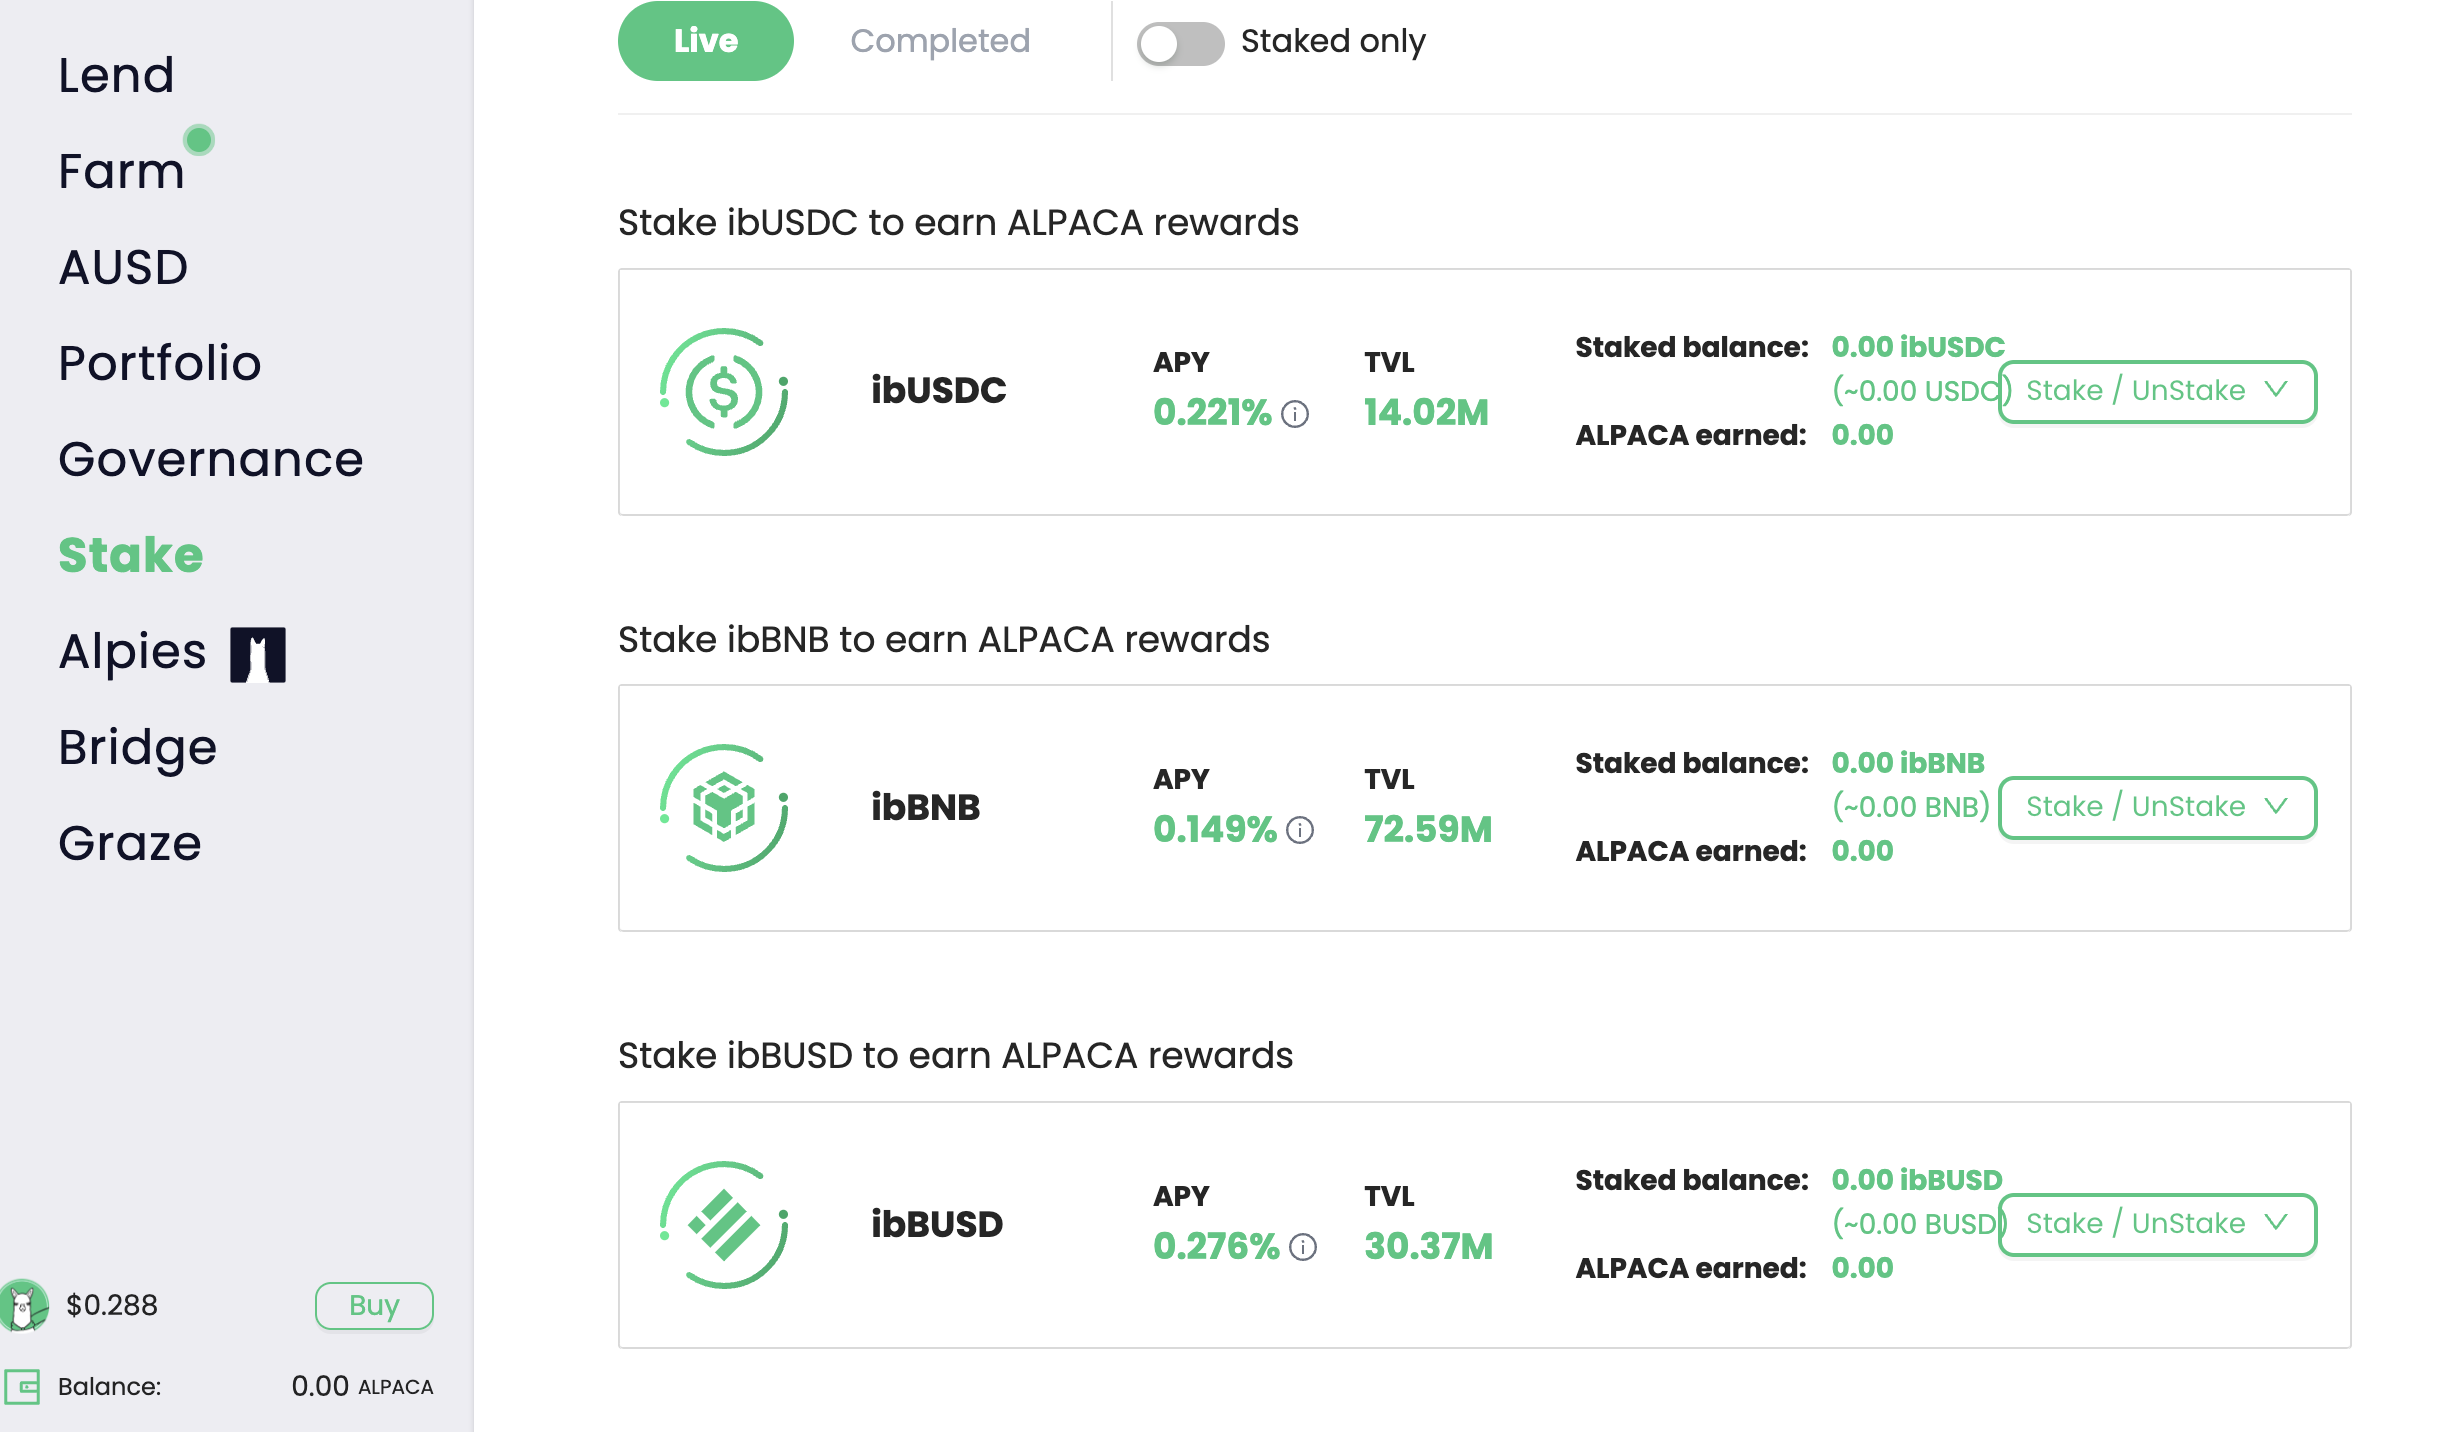Click the Alpies llama badge icon

point(258,655)
